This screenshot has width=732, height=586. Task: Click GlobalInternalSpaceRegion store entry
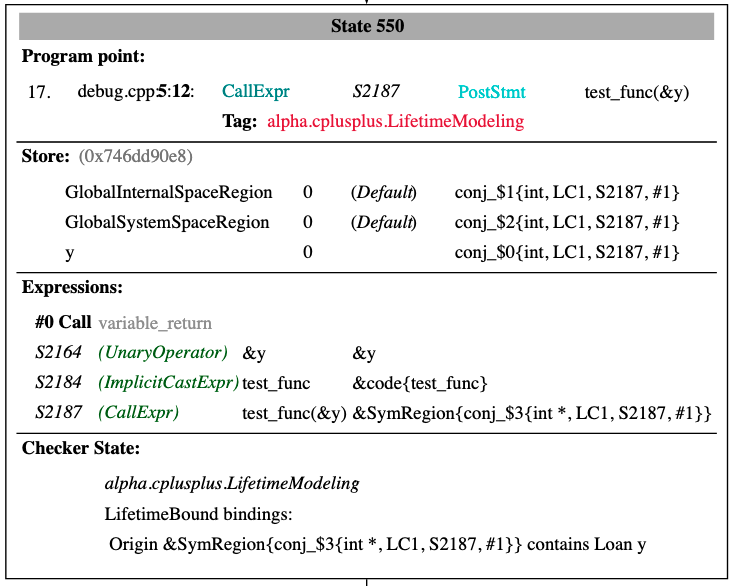169,192
